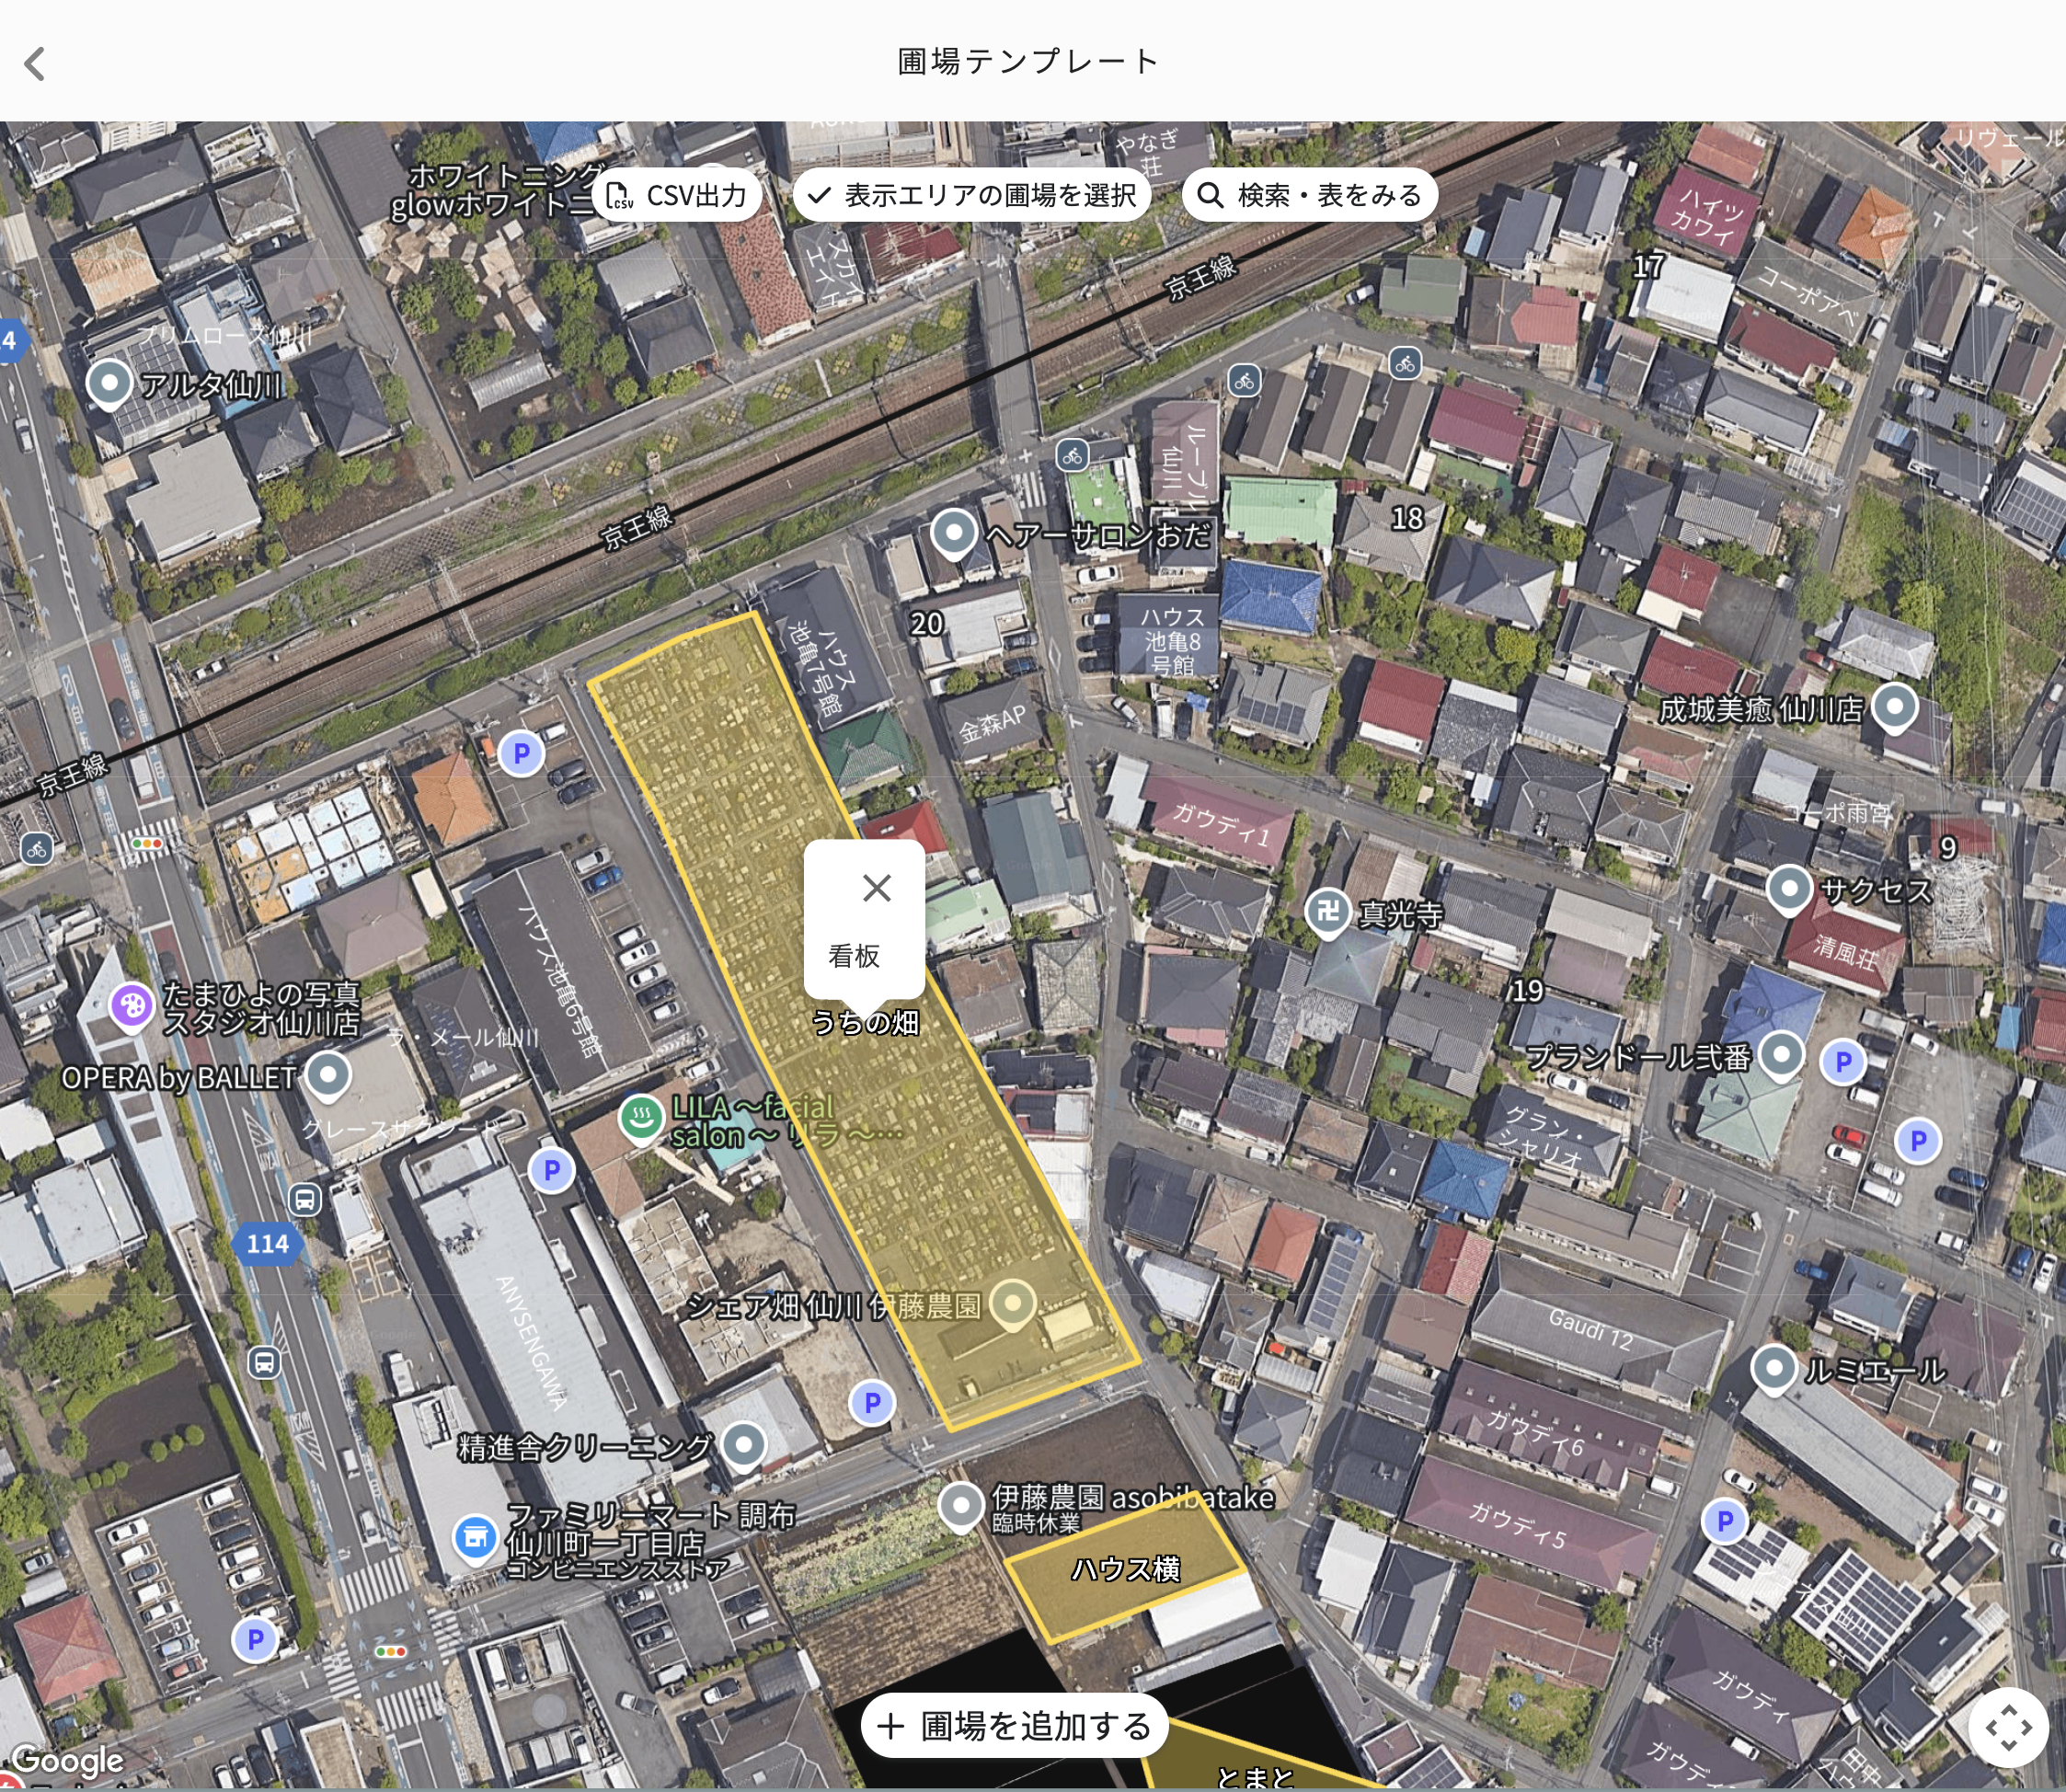
Task: Click the Google logo on map
Action: (x=68, y=1760)
